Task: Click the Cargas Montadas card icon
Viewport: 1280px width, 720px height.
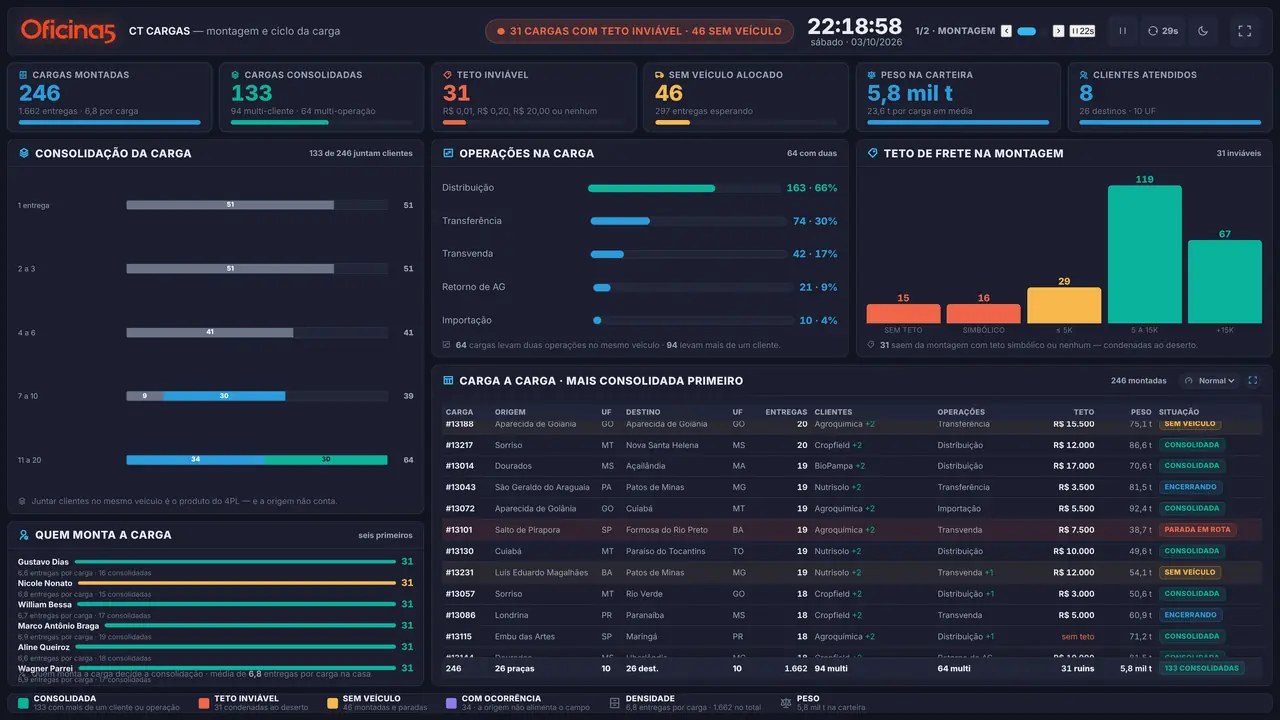Action: point(24,75)
